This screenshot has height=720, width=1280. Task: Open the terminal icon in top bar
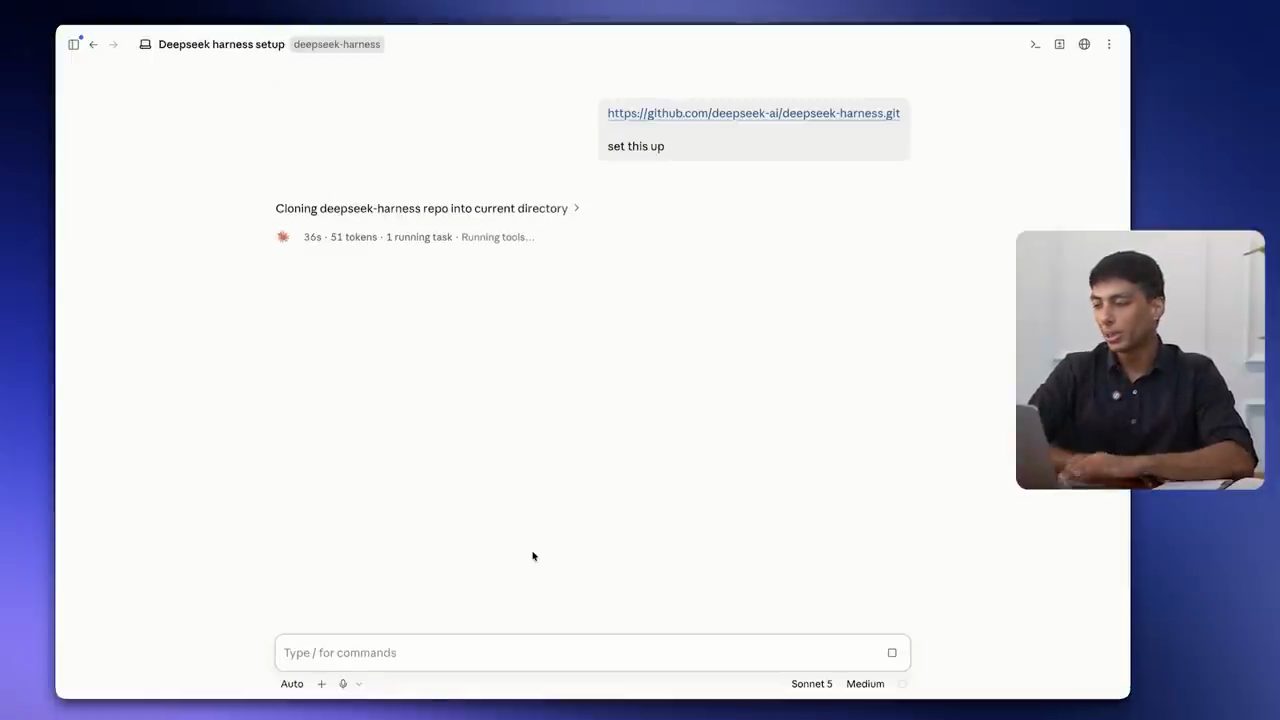[1035, 44]
